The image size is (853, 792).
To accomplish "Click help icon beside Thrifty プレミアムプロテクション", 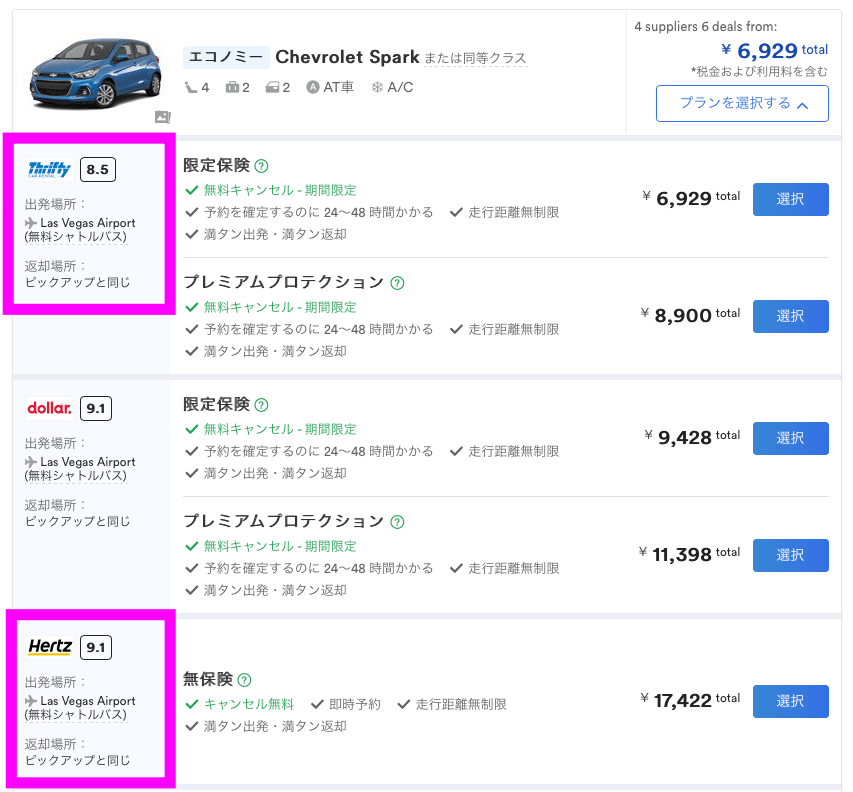I will [x=397, y=283].
